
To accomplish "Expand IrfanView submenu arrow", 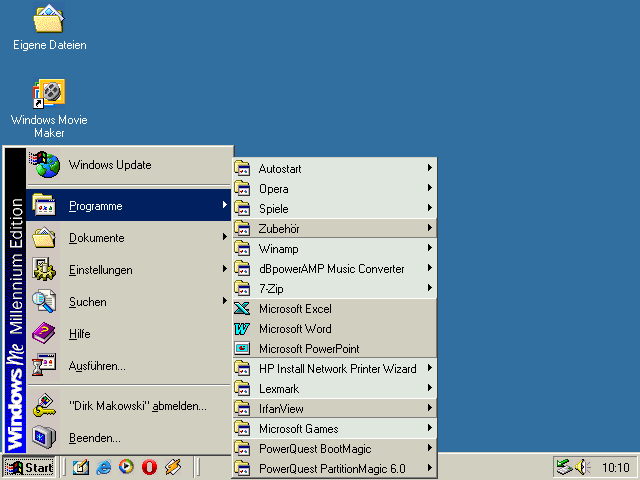I will 429,408.
